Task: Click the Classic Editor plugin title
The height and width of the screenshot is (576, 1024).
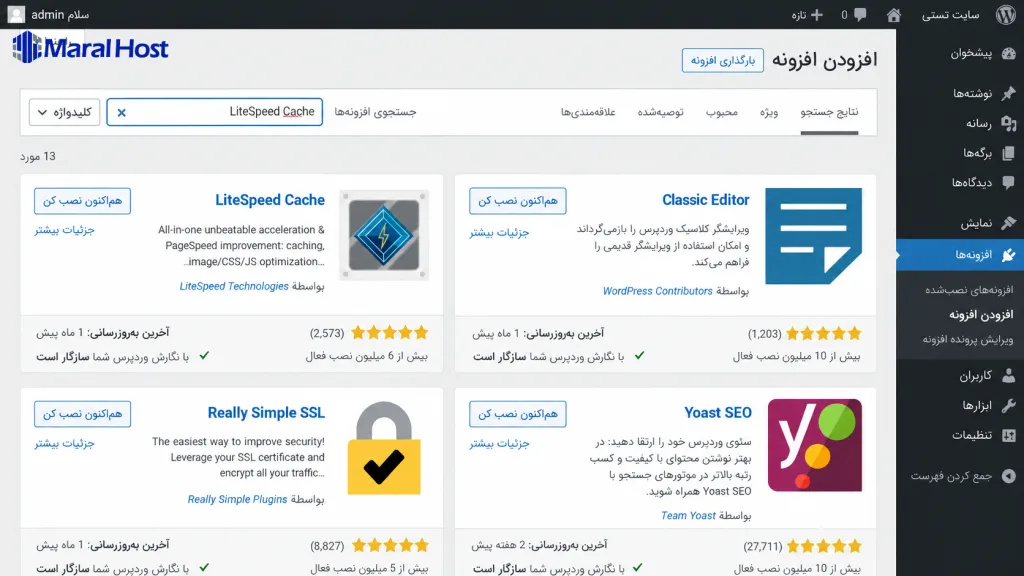Action: click(705, 200)
